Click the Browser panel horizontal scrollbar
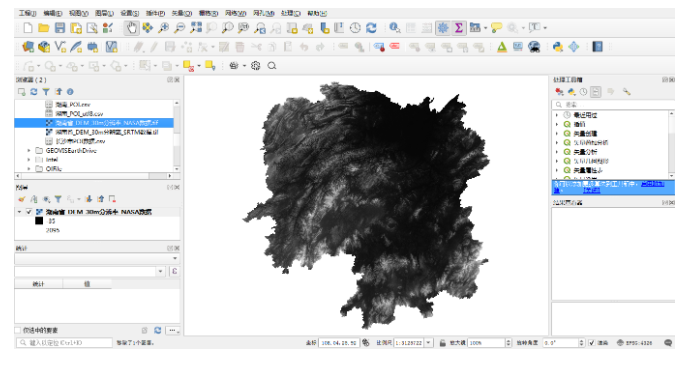This screenshot has width=685, height=370. [x=93, y=176]
